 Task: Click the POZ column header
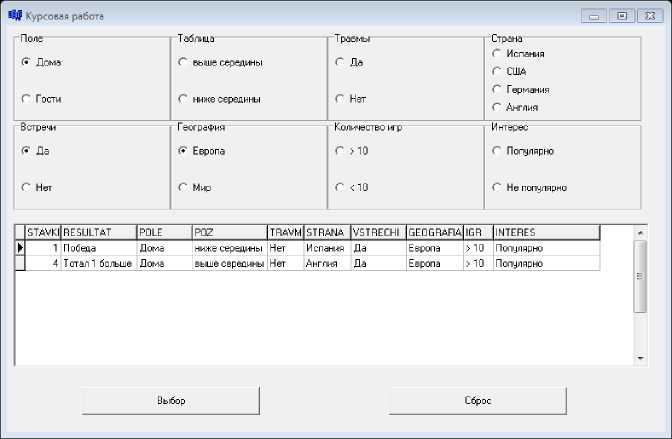pyautogui.click(x=230, y=232)
